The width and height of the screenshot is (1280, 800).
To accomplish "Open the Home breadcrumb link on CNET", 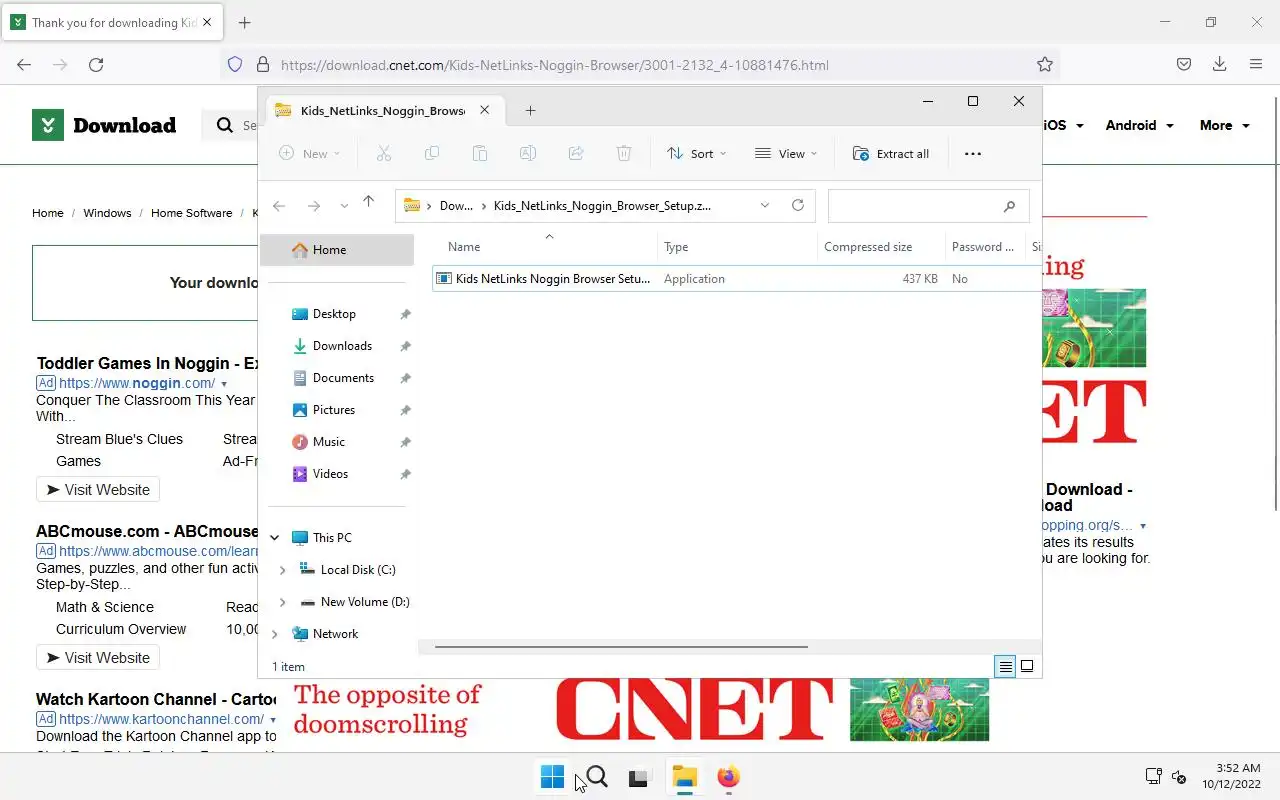I will [47, 213].
